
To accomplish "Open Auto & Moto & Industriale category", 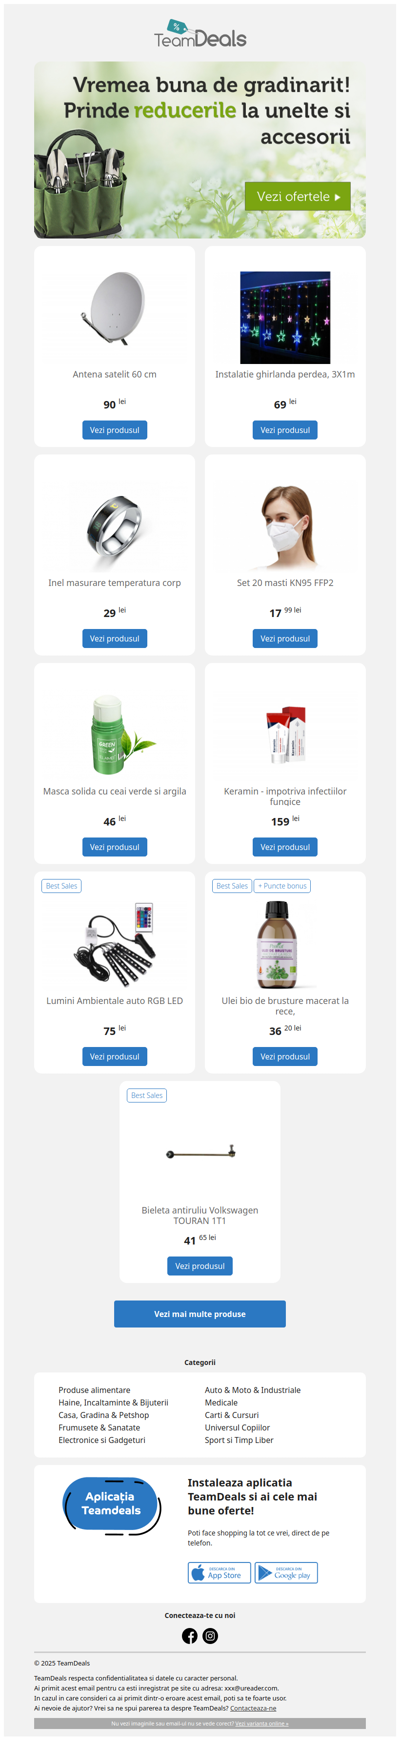I will pyautogui.click(x=252, y=1390).
